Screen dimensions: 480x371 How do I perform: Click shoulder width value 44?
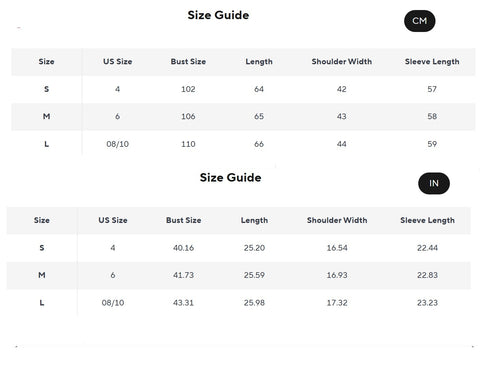(342, 144)
